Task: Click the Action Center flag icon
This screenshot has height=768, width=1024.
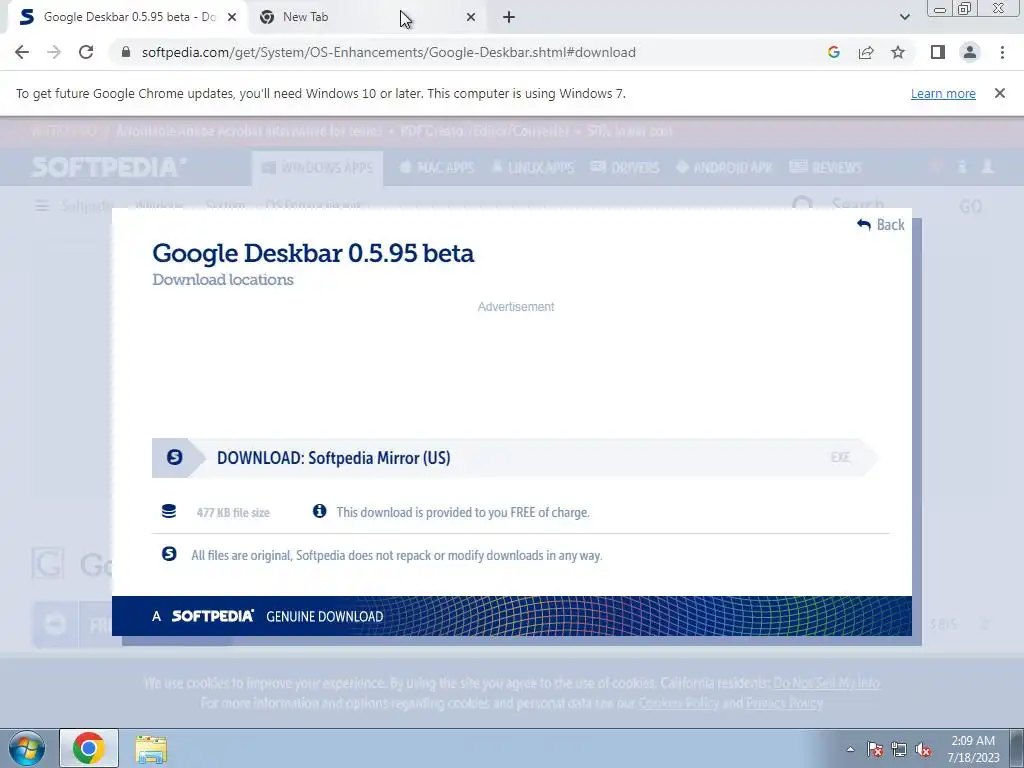Action: click(x=874, y=749)
